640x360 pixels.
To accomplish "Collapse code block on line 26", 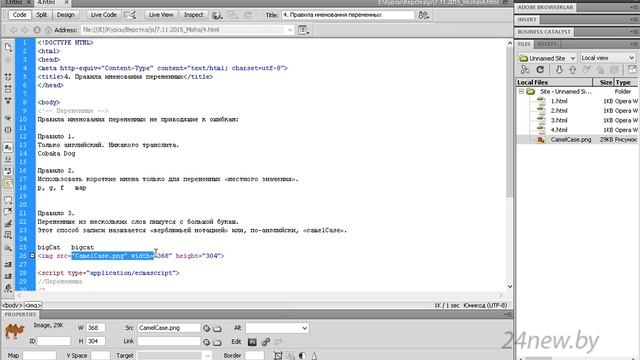I will coord(32,256).
